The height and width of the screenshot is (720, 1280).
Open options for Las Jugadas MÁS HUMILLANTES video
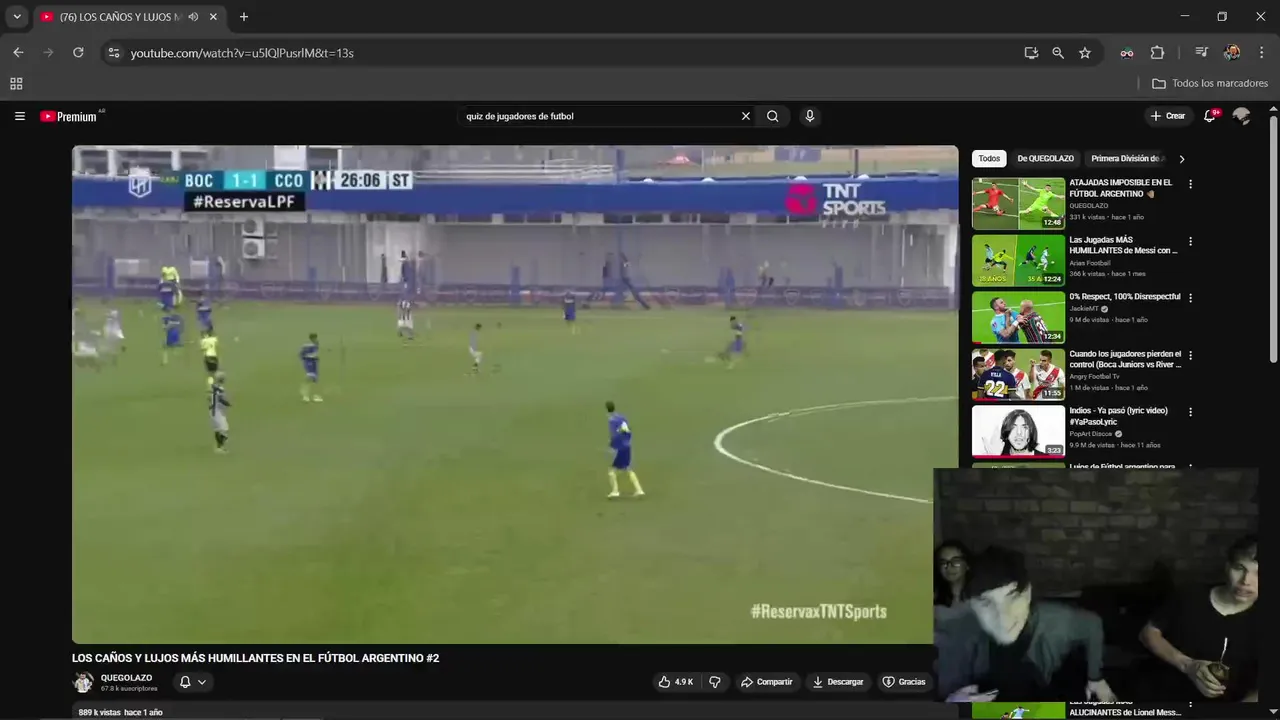1190,241
